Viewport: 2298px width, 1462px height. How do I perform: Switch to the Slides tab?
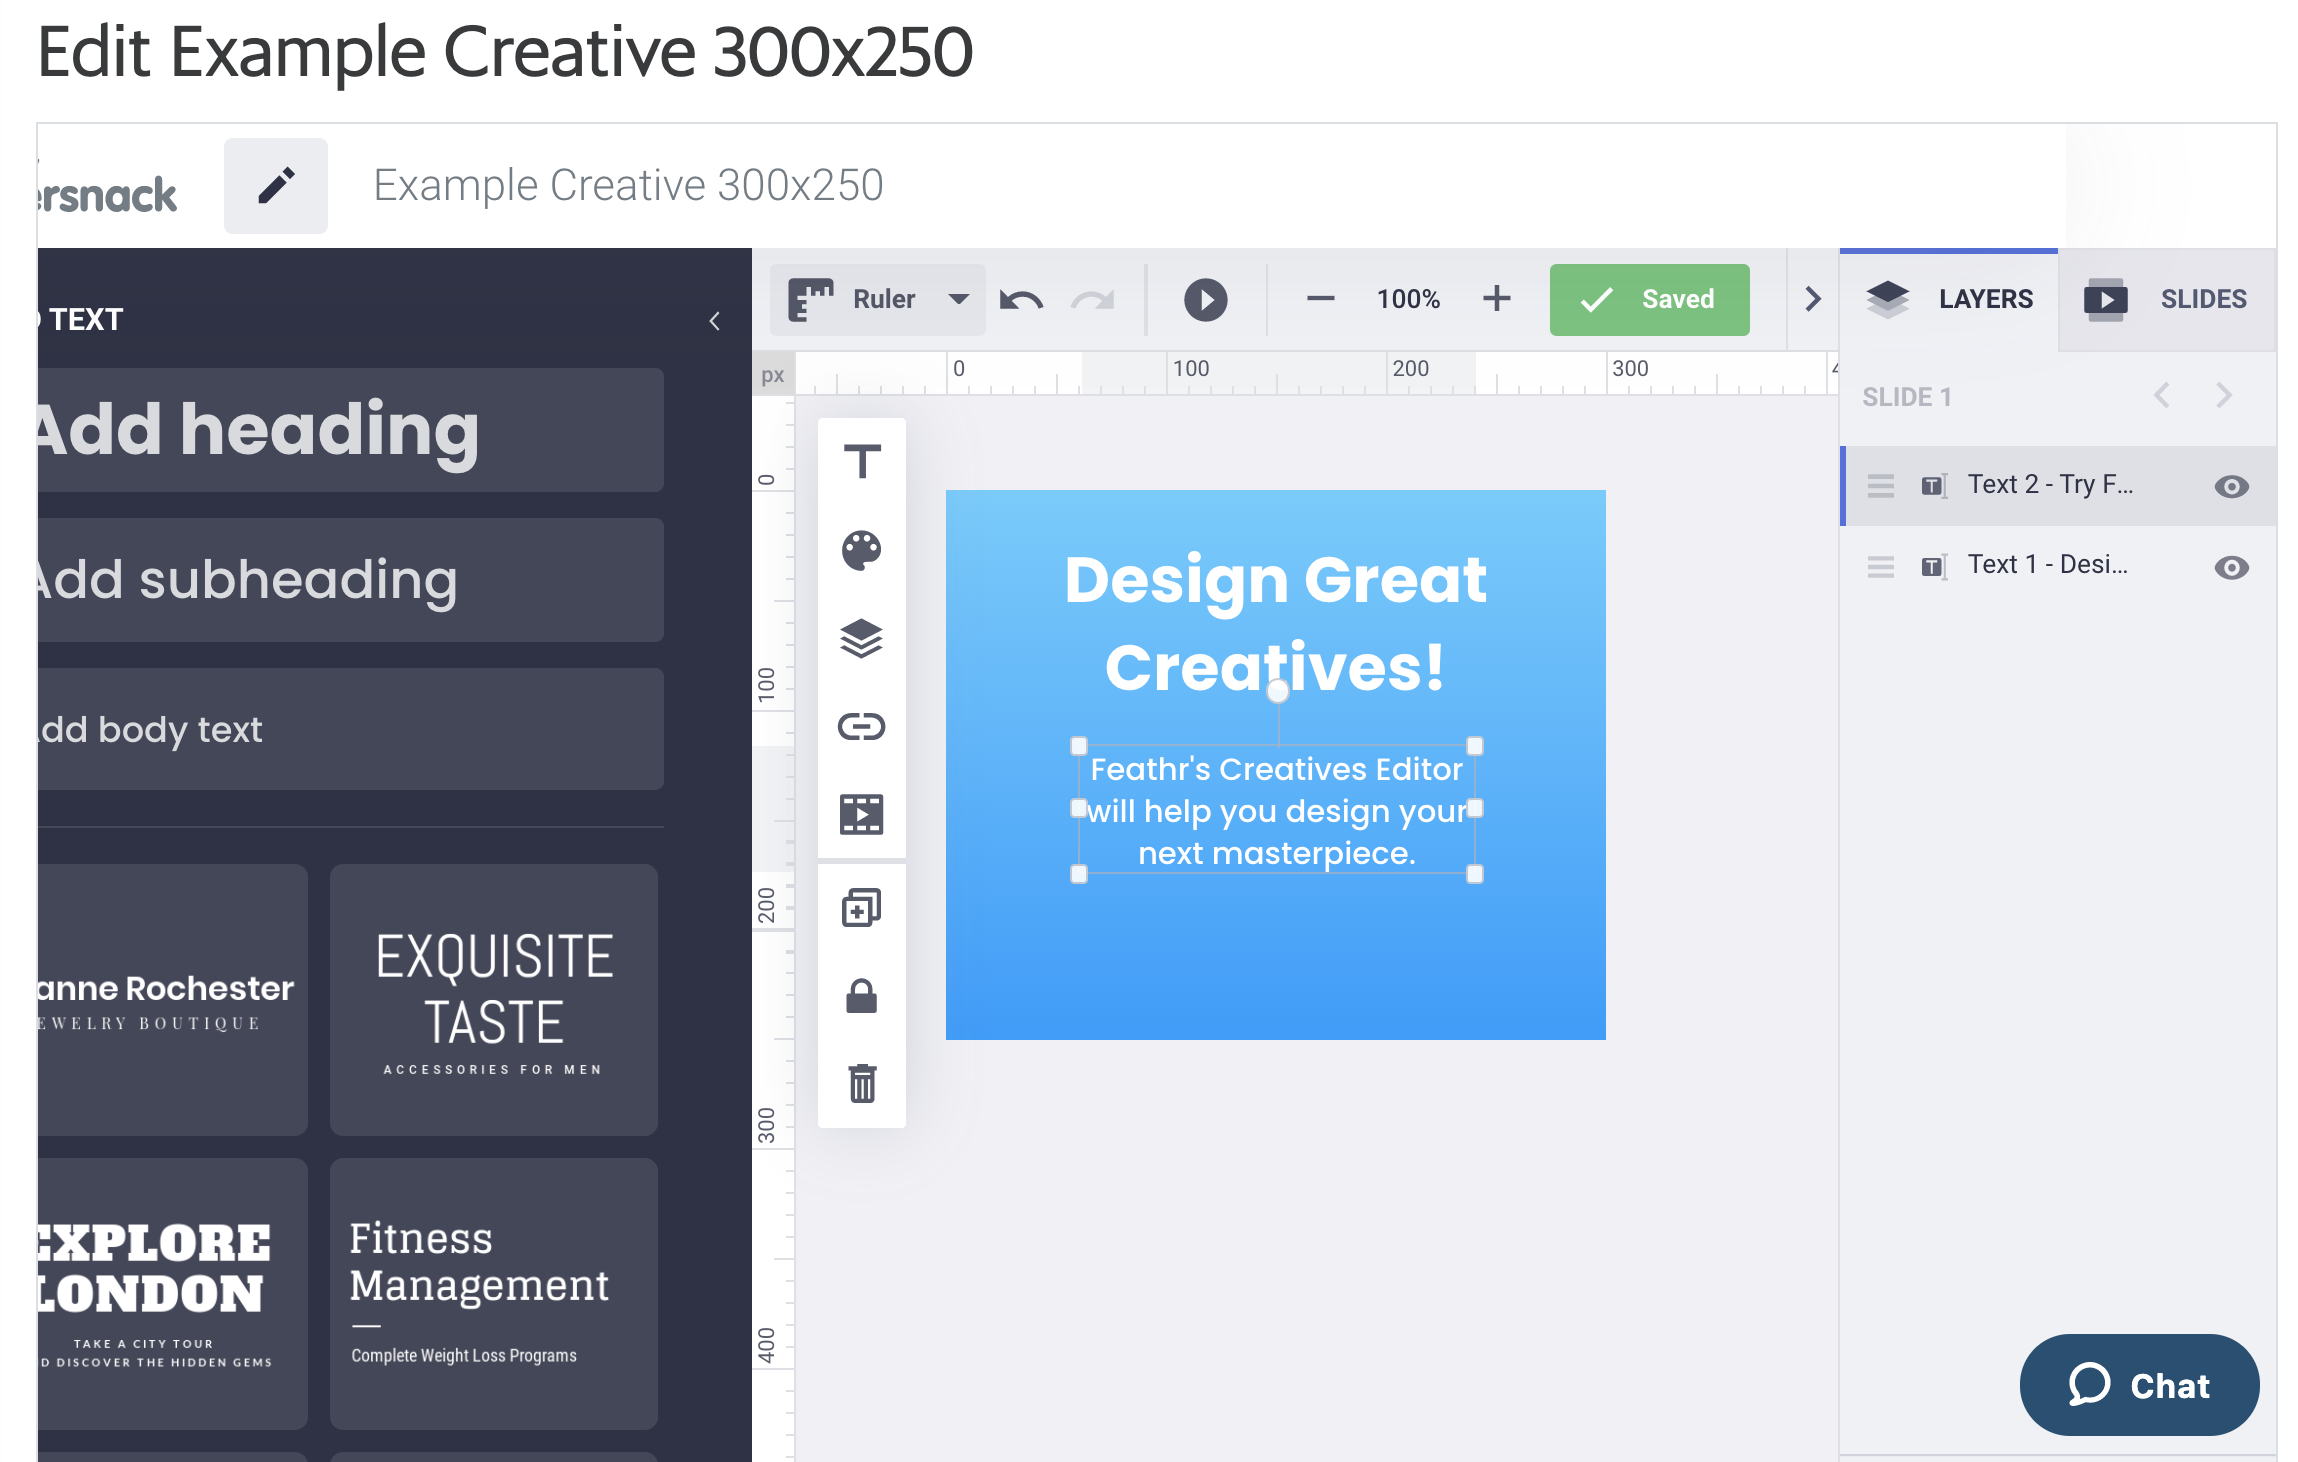pyautogui.click(x=2167, y=299)
